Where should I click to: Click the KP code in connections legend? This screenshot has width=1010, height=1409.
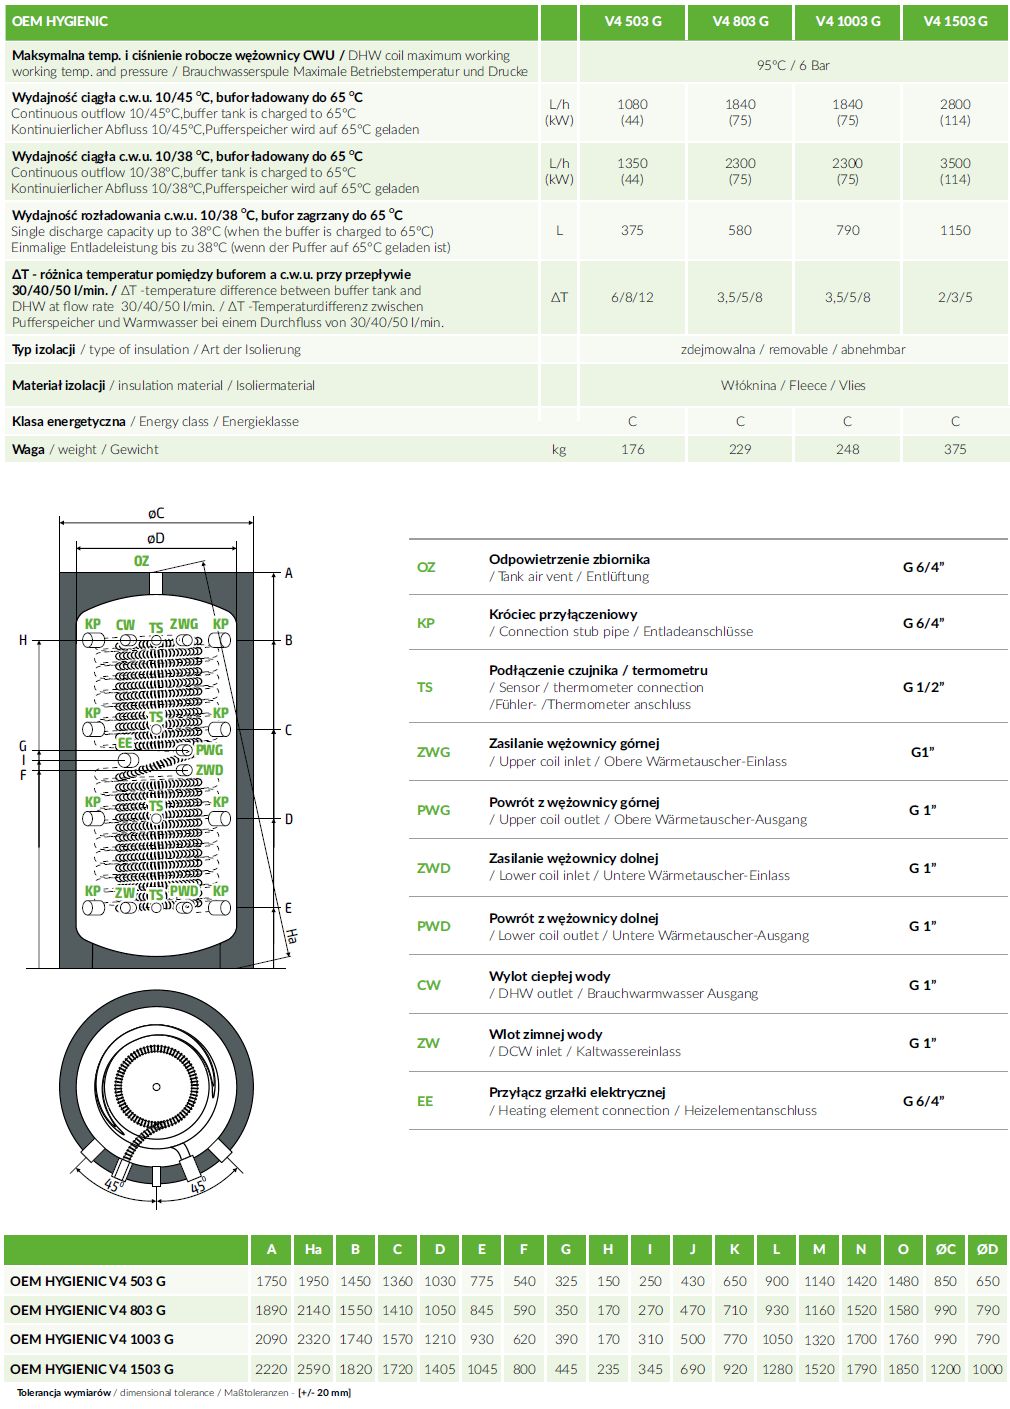click(426, 623)
